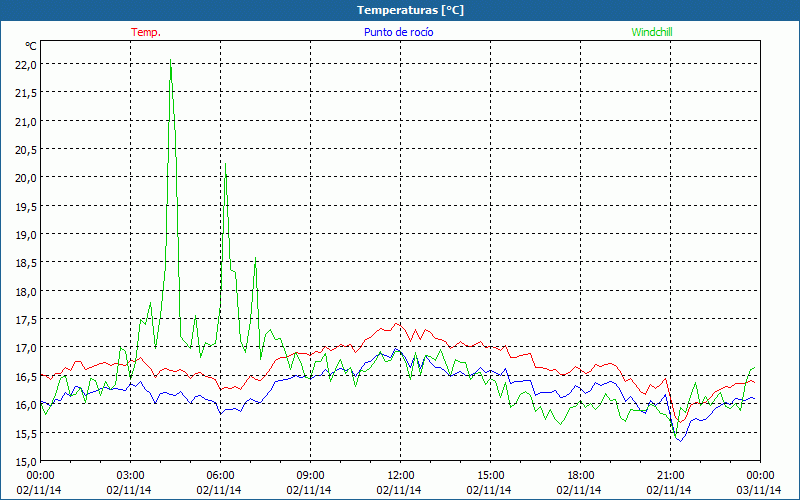Click the 19,5 value on the y-axis
Viewport: 800px width, 500px height.
(26, 207)
